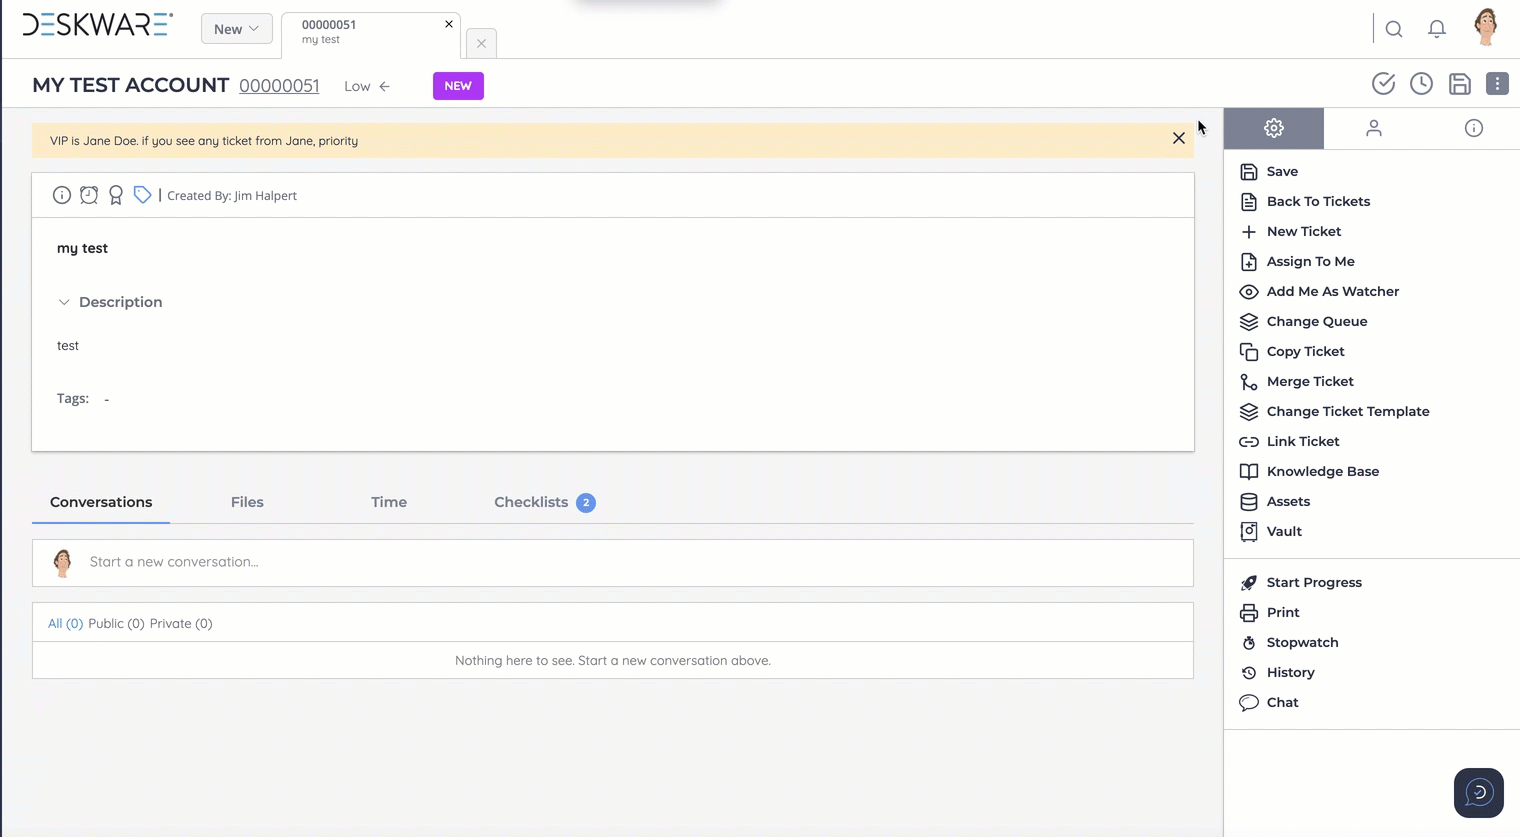Click the search magnifier icon
Screen dimensions: 1520x837
(x=1394, y=29)
